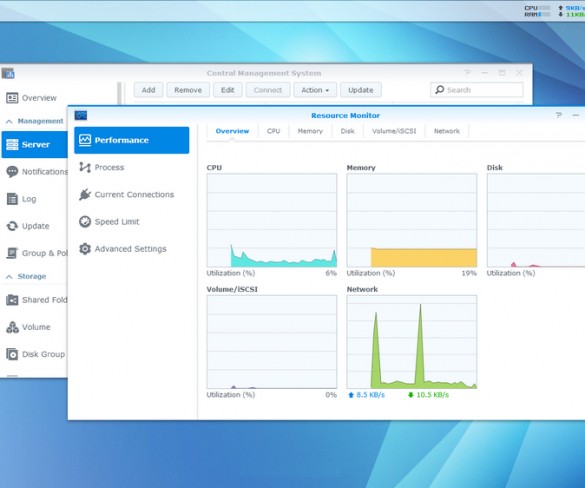The height and width of the screenshot is (488, 585).
Task: Click the search magnifier icon
Action: (x=440, y=90)
